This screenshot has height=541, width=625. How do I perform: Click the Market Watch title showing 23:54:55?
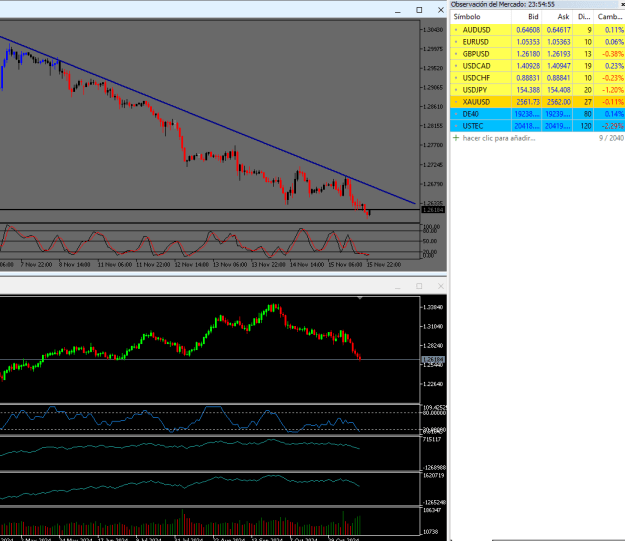pyautogui.click(x=502, y=4)
